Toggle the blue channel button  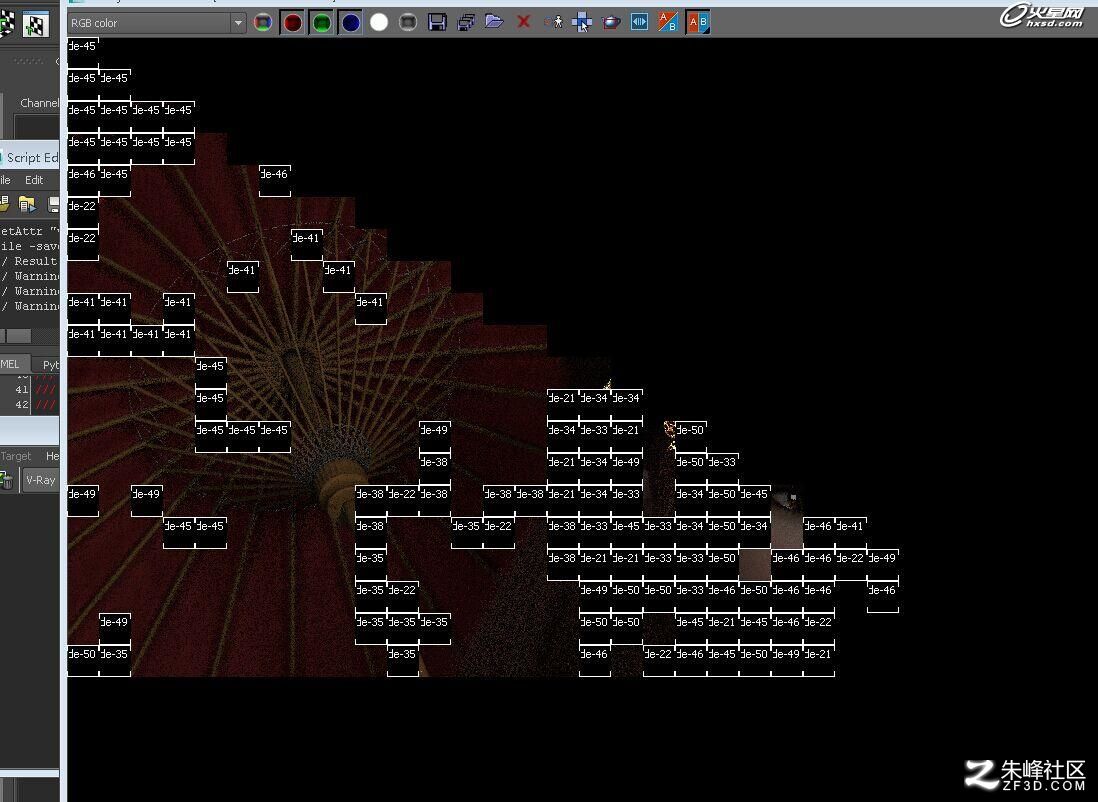[350, 23]
